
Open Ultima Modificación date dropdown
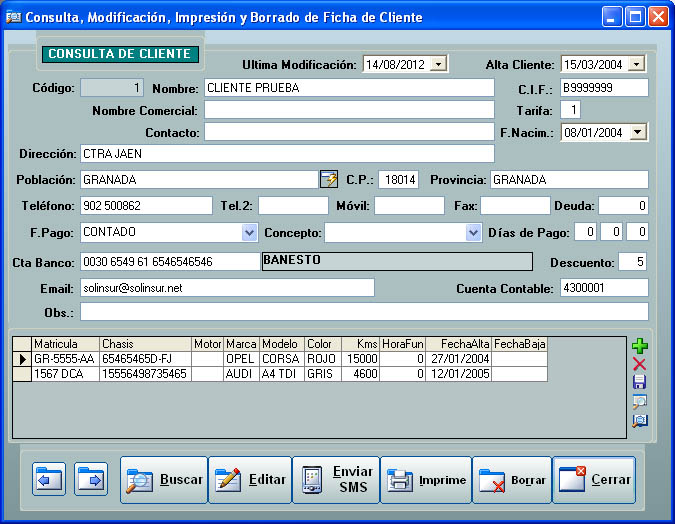tap(438, 65)
